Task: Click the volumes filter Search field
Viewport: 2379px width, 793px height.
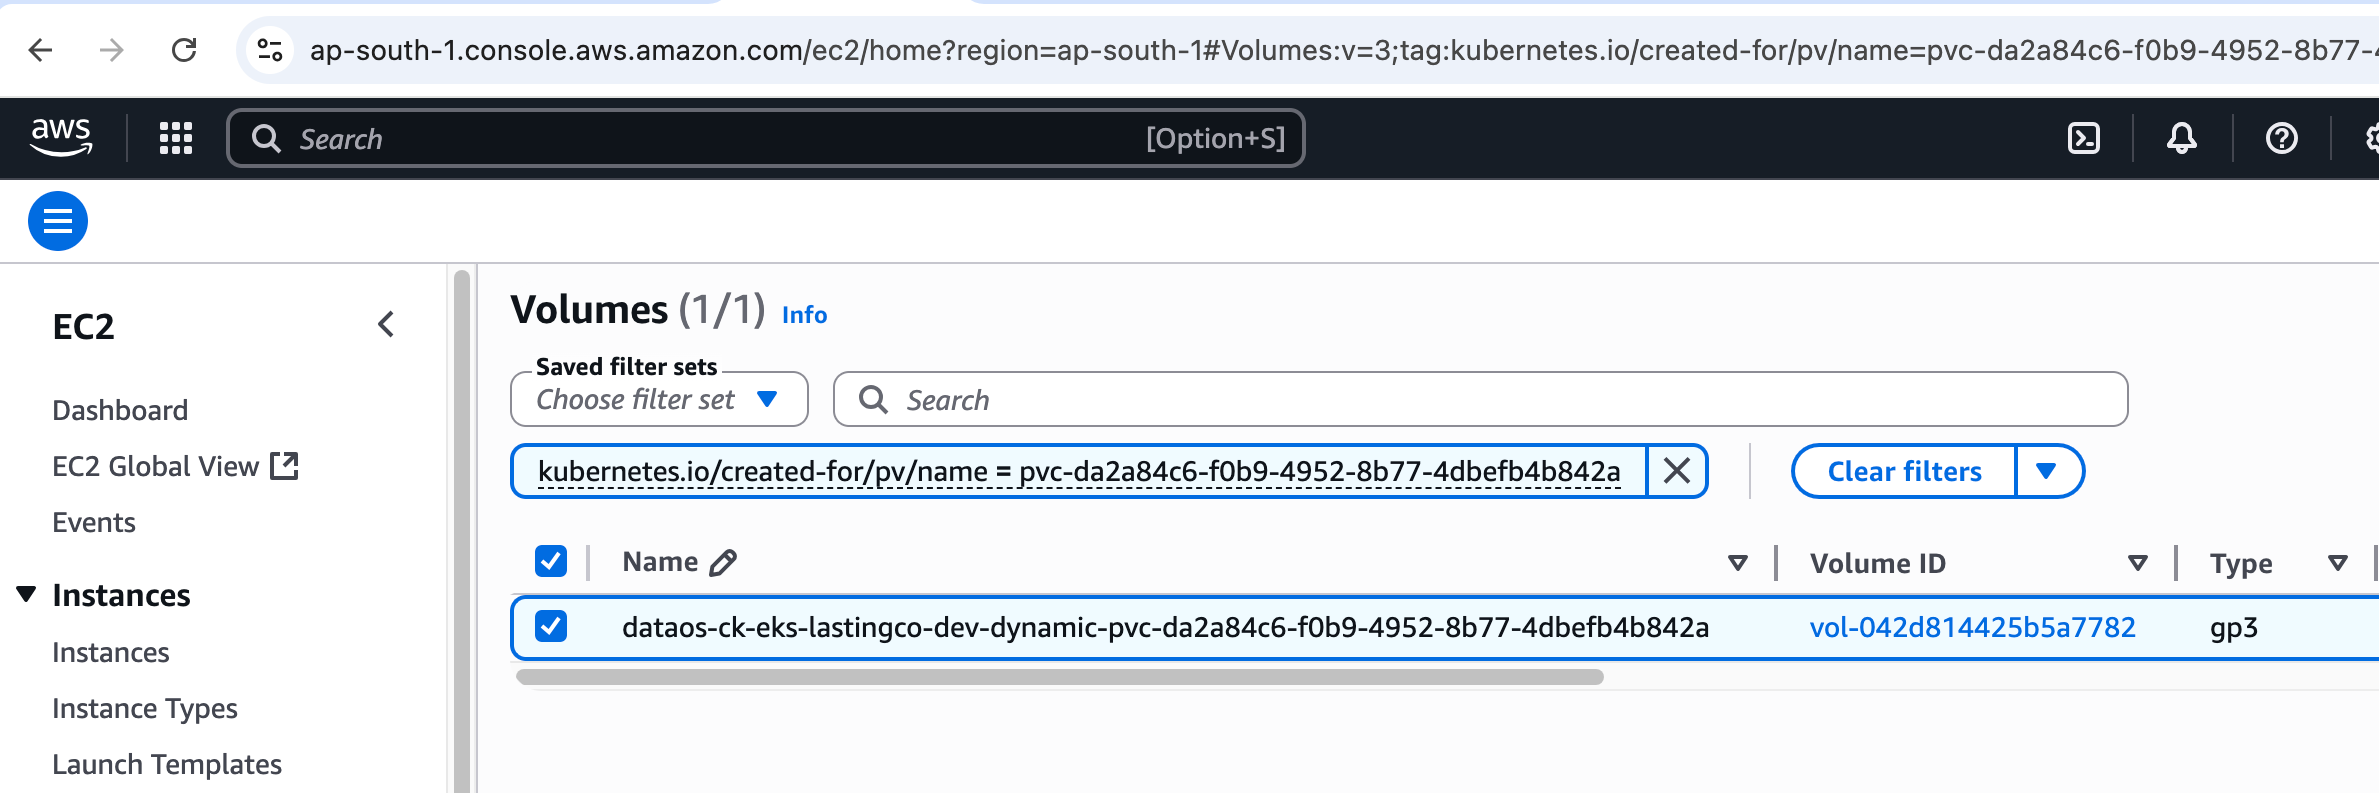Action: (x=1480, y=399)
